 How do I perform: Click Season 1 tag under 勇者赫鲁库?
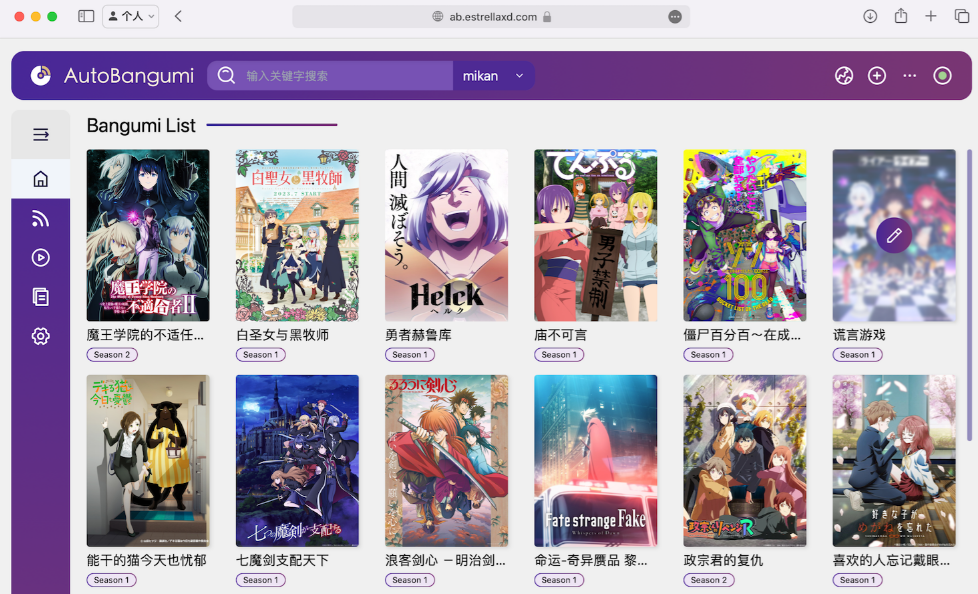click(410, 354)
